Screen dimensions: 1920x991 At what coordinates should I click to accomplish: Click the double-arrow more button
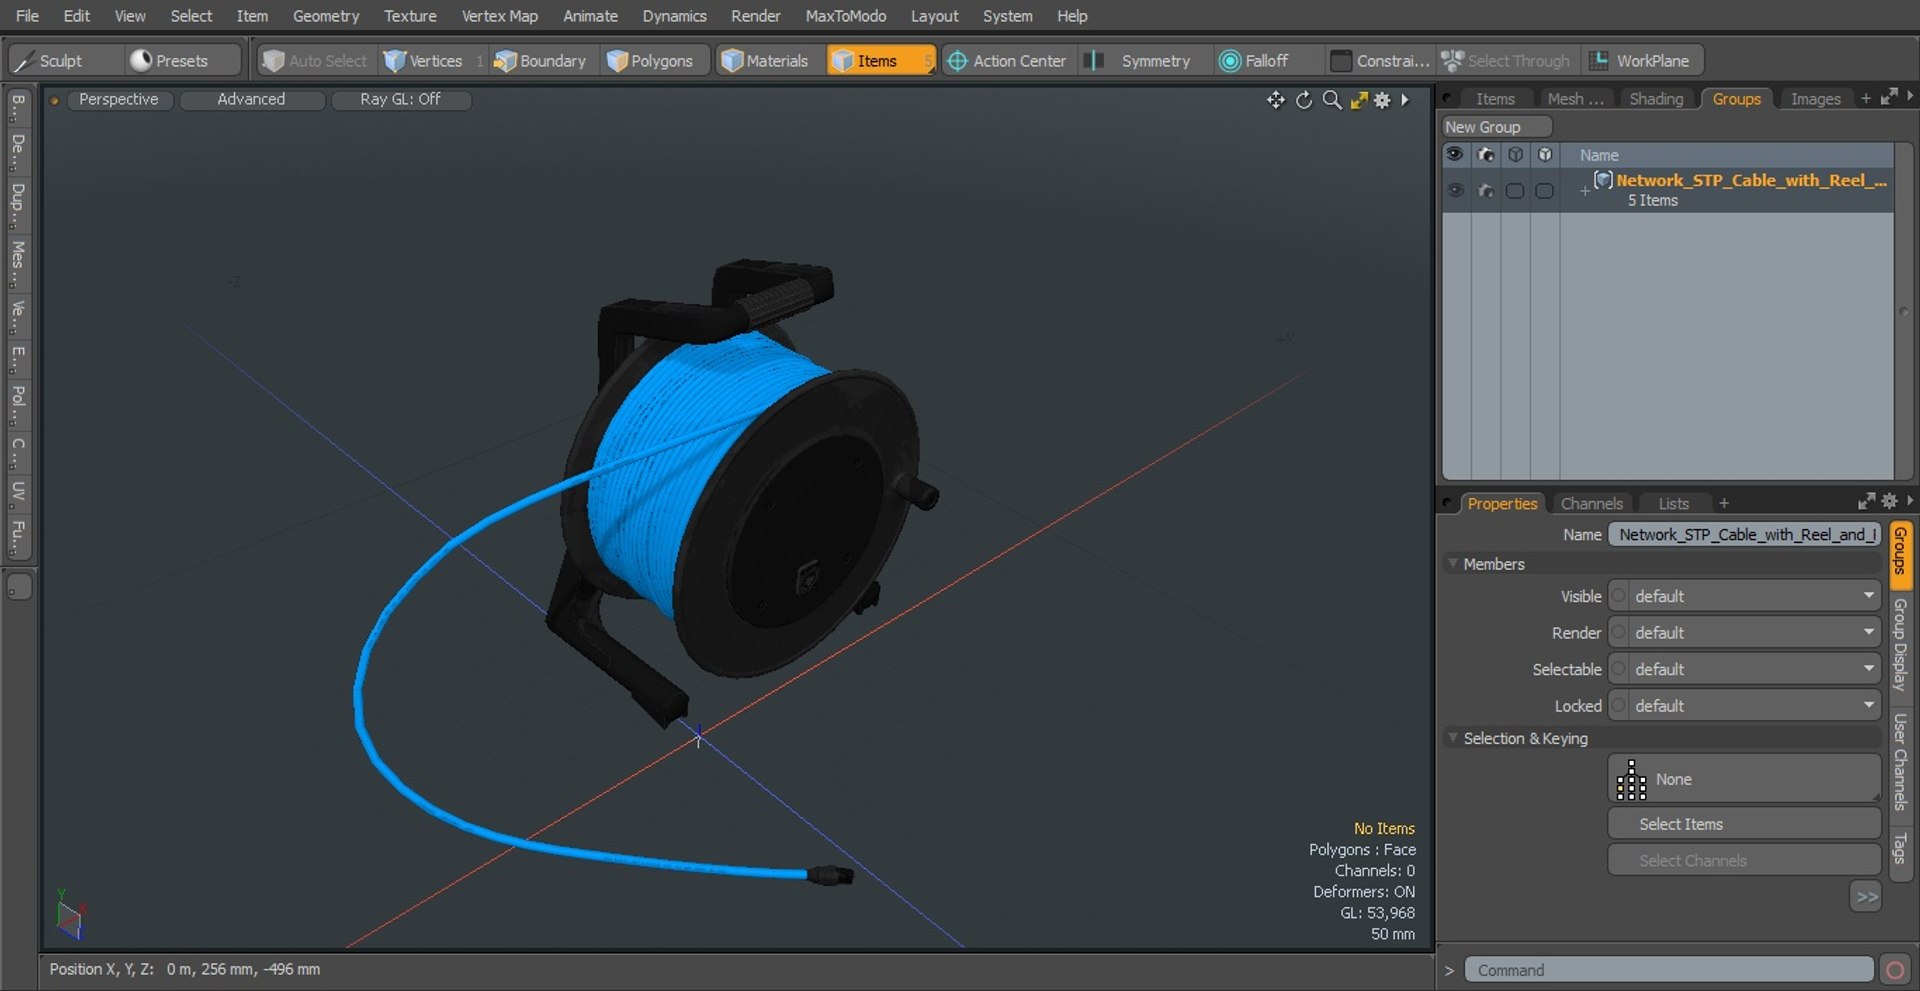(1866, 897)
